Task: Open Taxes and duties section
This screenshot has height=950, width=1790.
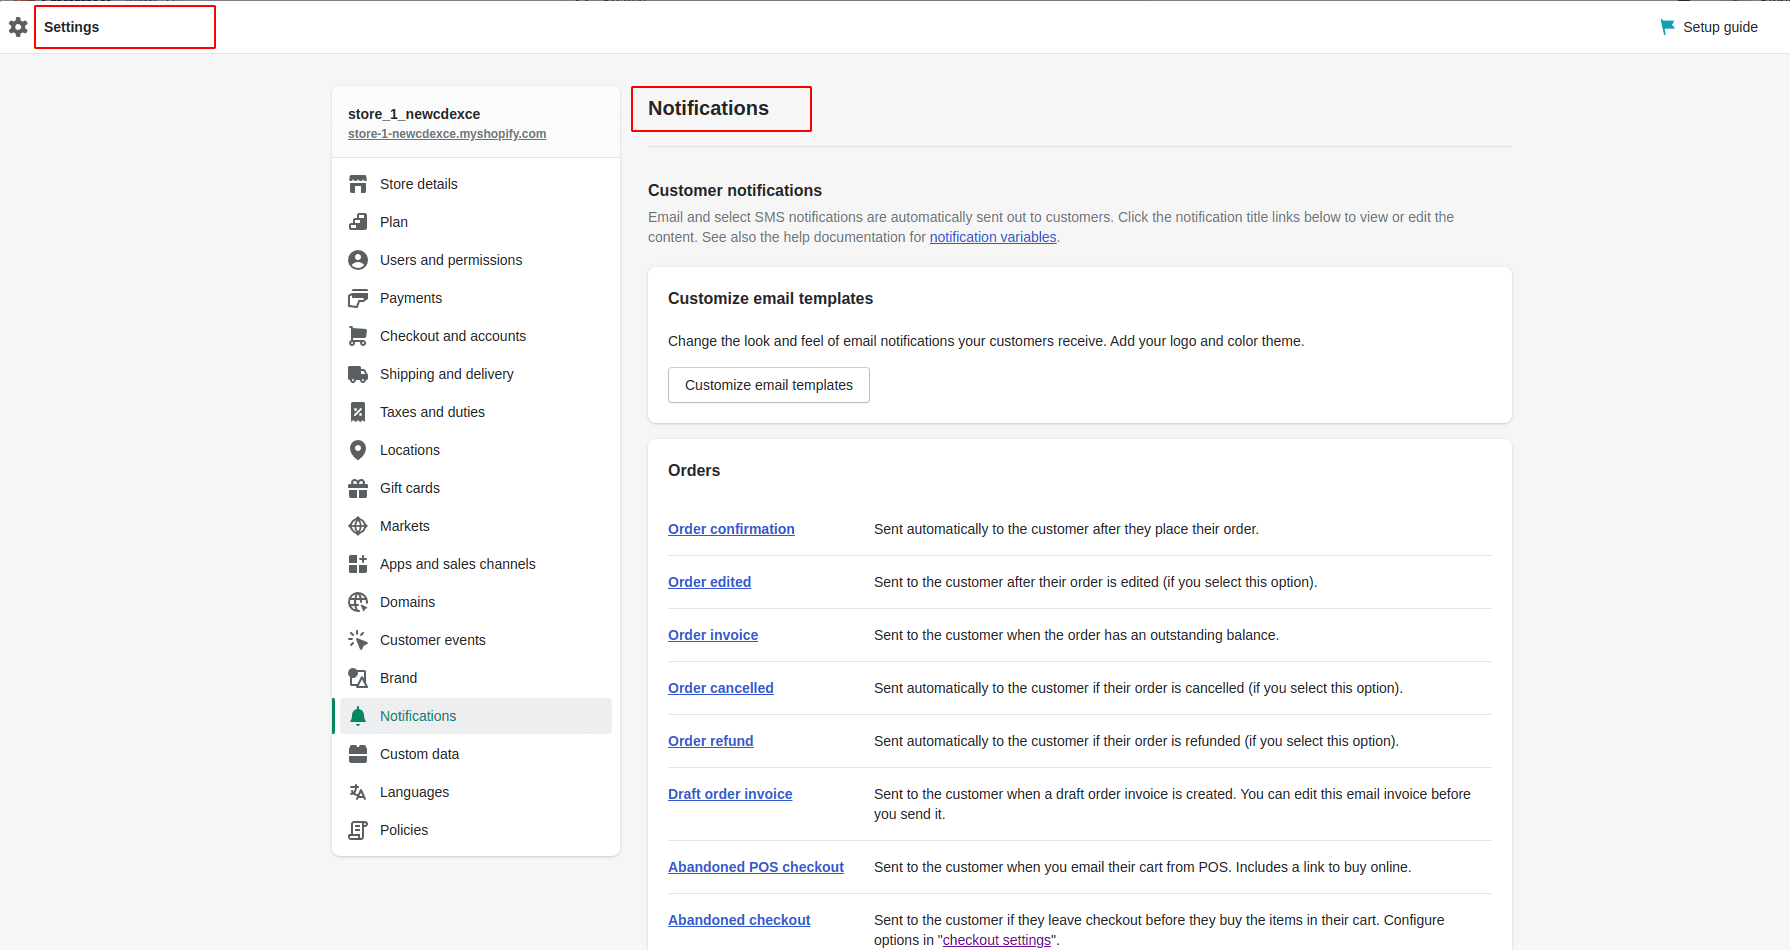Action: tap(476, 412)
